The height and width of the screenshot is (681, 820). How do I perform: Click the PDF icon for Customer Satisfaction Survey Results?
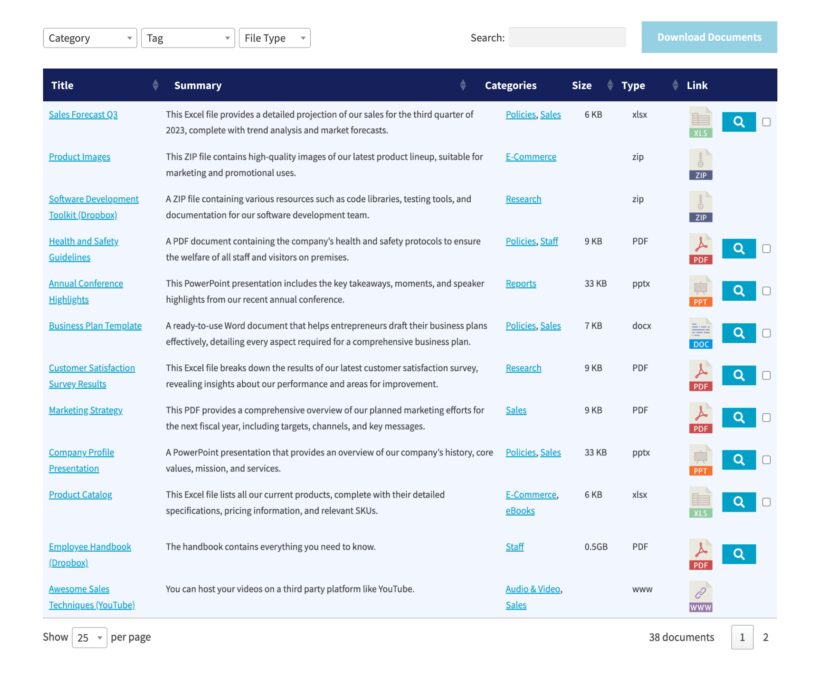[x=699, y=374]
